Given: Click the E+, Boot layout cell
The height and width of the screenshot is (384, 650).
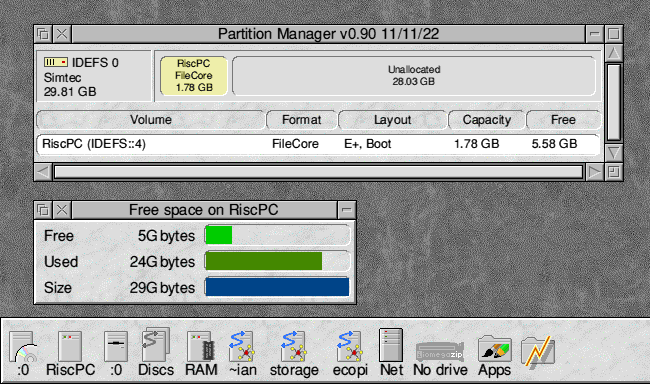Looking at the screenshot, I should click(368, 144).
